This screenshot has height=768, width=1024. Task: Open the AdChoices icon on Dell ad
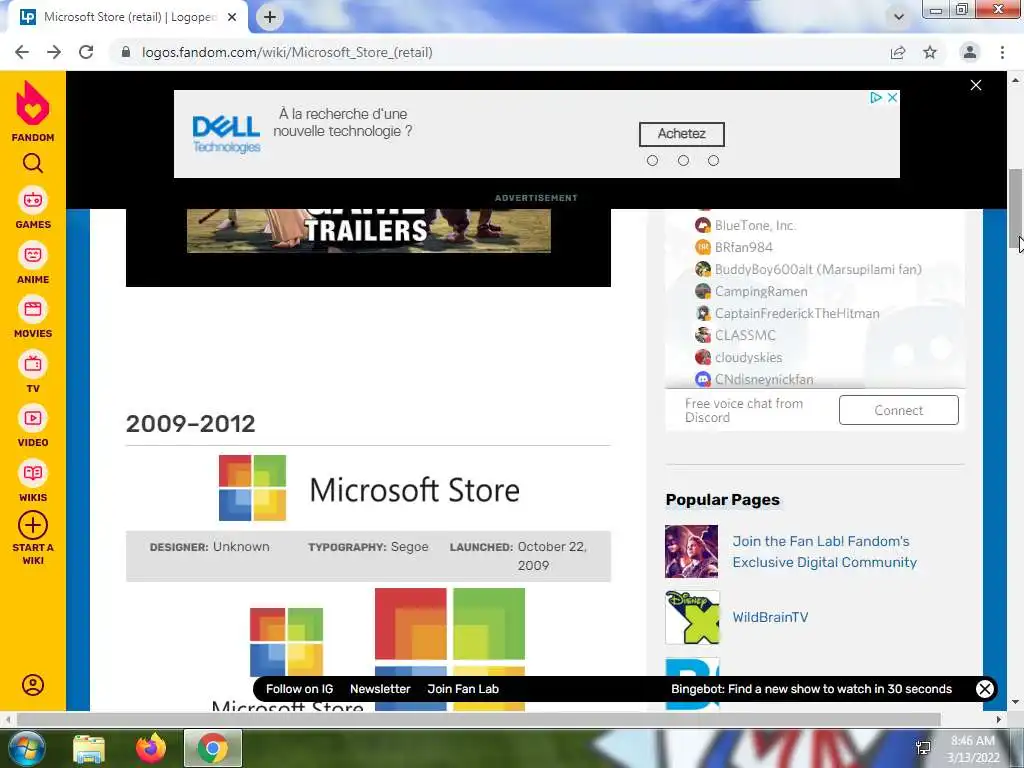[876, 97]
